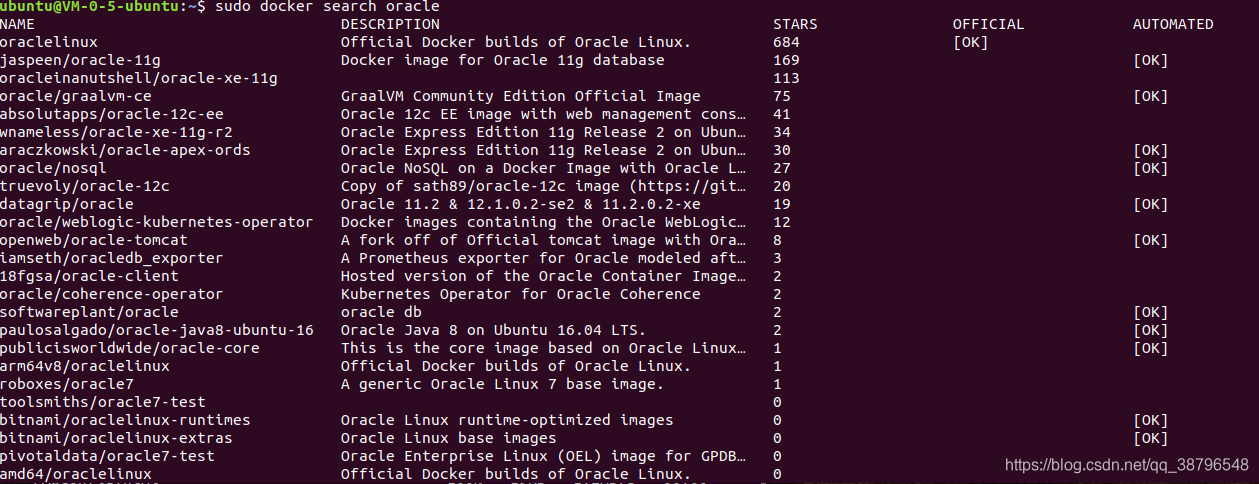
Task: Select 'pivotaldata/oracle7-test' image name
Action: [107, 456]
